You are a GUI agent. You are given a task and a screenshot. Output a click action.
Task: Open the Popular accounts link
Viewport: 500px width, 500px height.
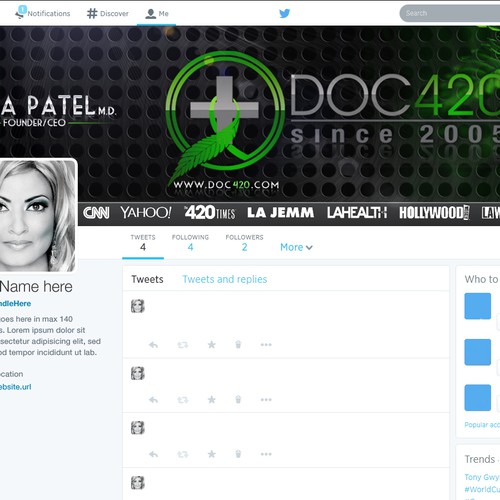(x=482, y=425)
